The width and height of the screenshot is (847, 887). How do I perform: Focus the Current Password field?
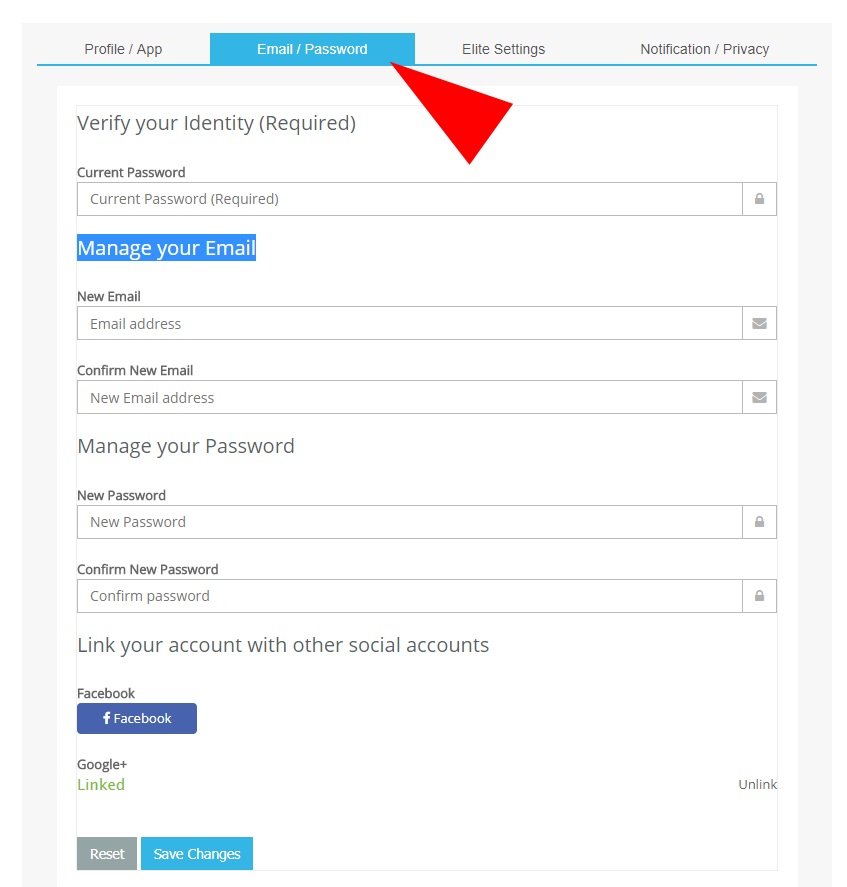point(409,199)
